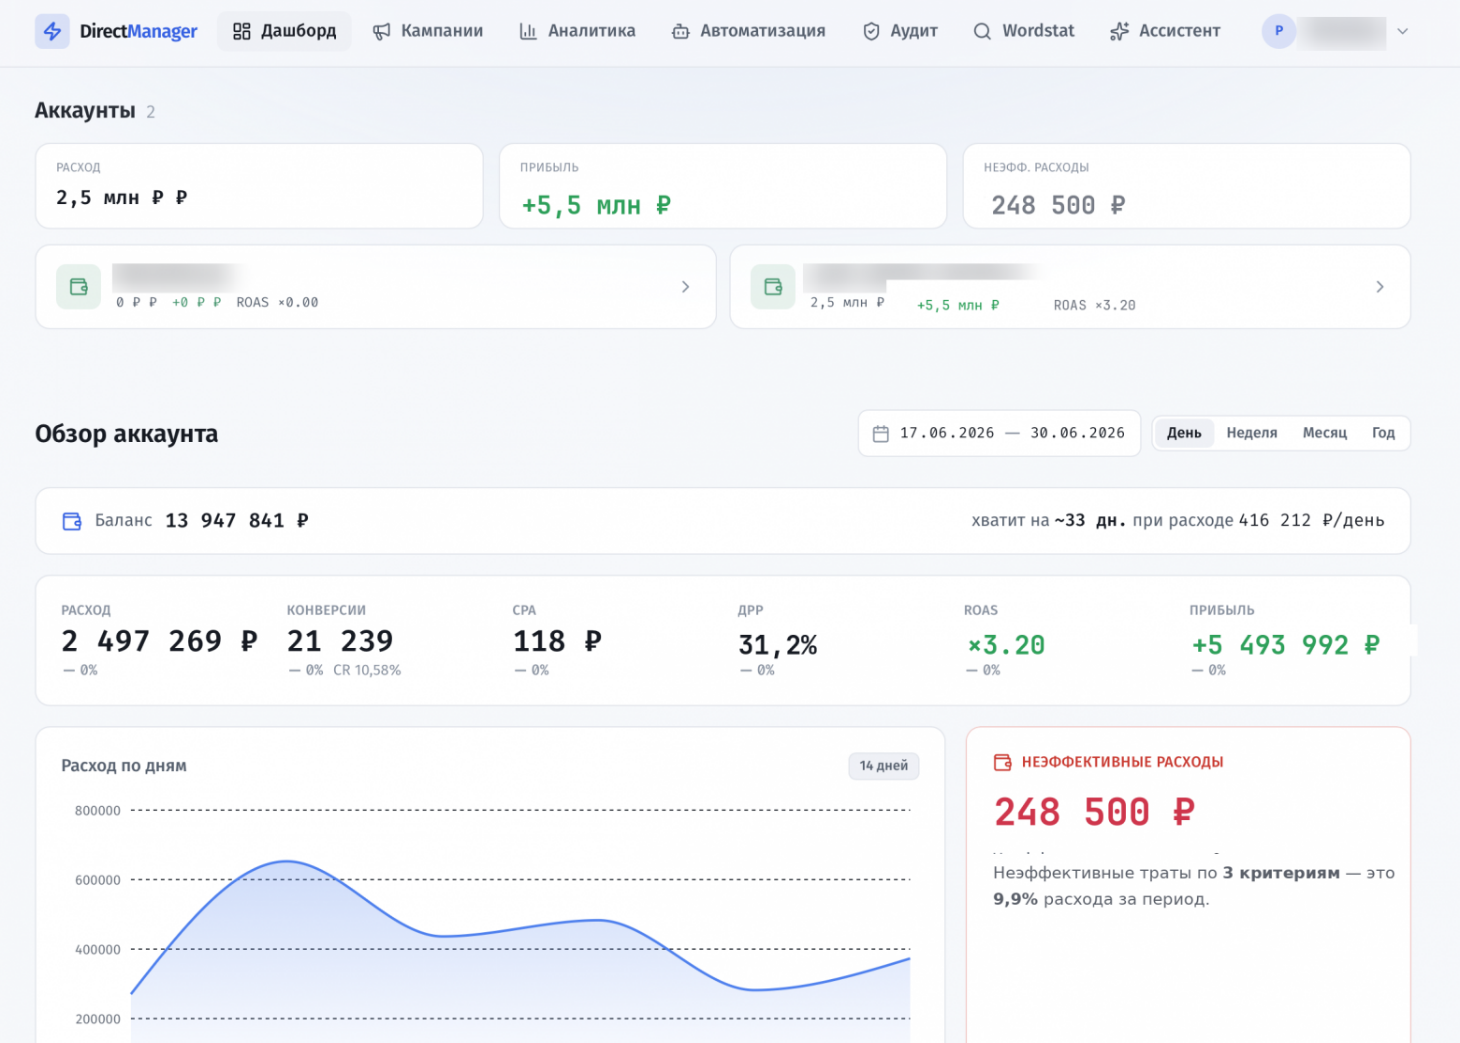The height and width of the screenshot is (1043, 1460).
Task: Open first account via right chevron
Action: coord(685,287)
